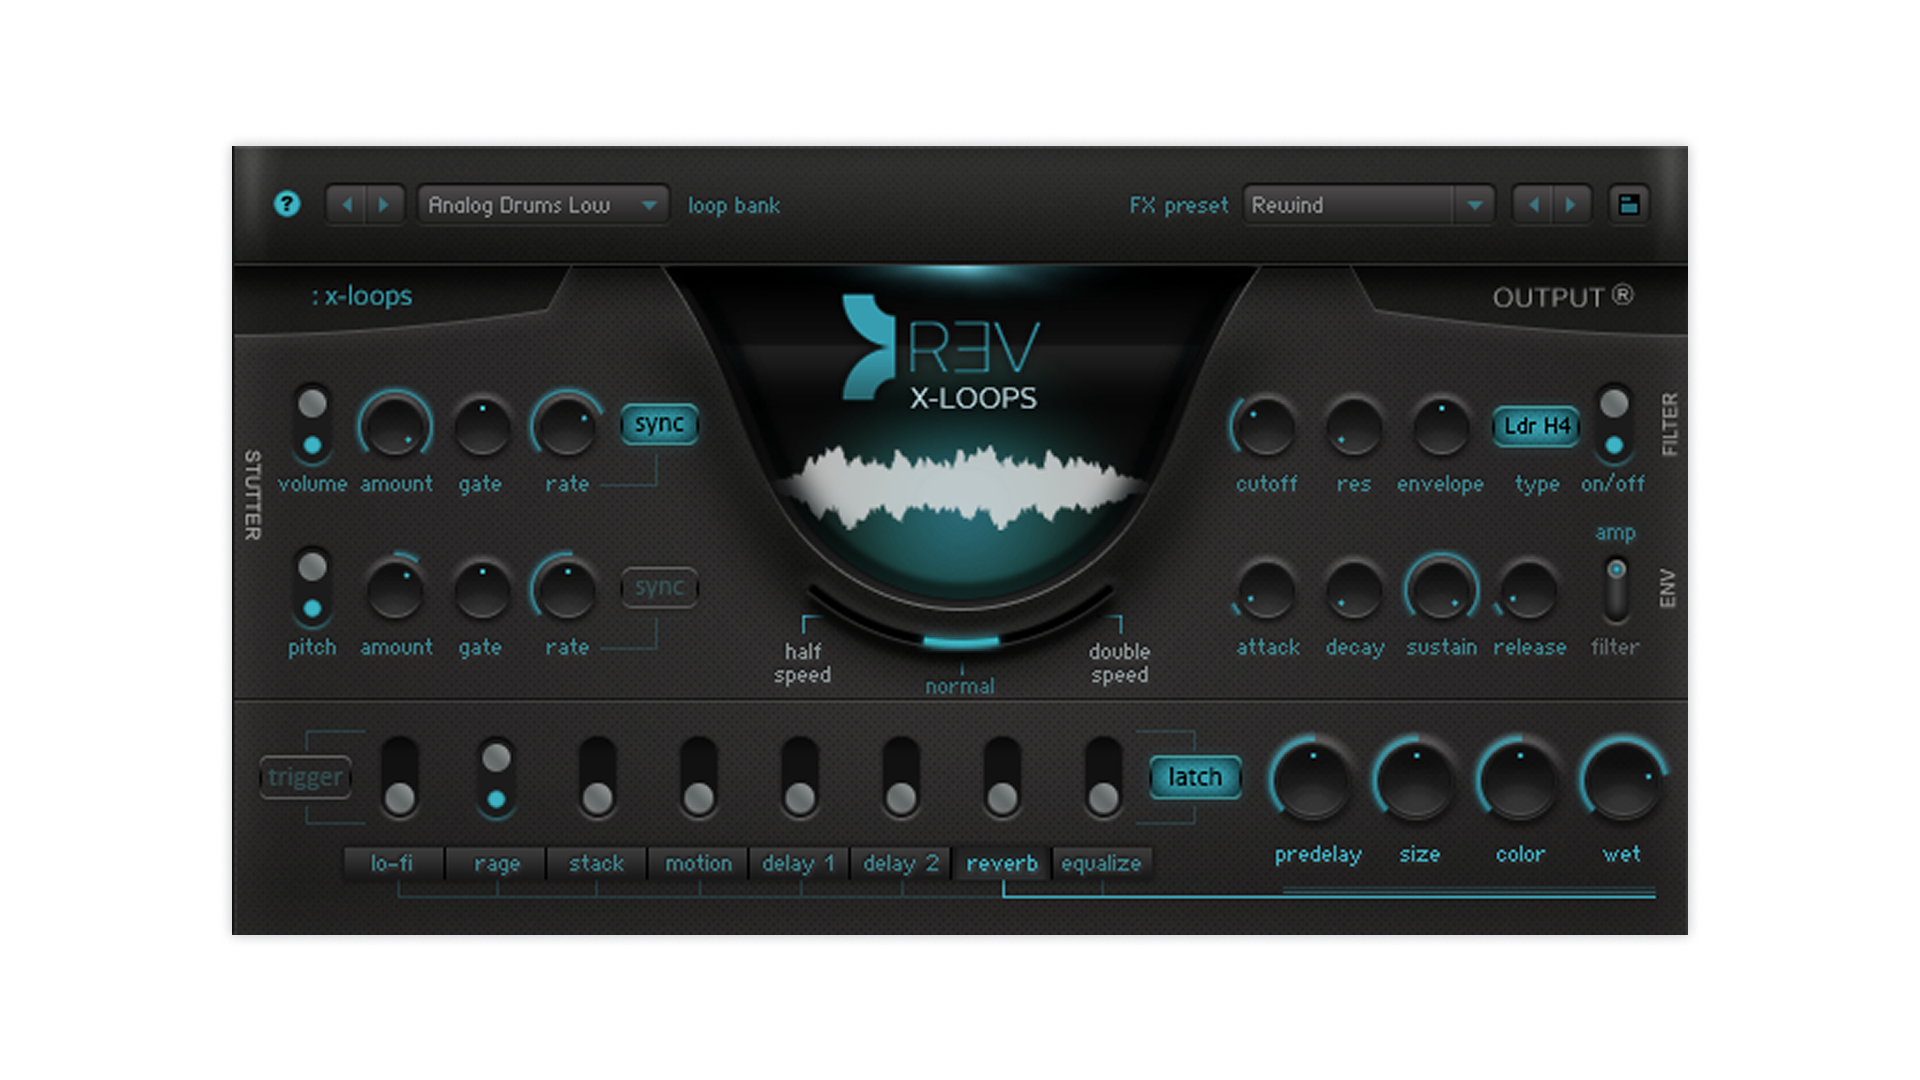Click the save preset disk icon
1920x1080 pixels.
tap(1629, 205)
